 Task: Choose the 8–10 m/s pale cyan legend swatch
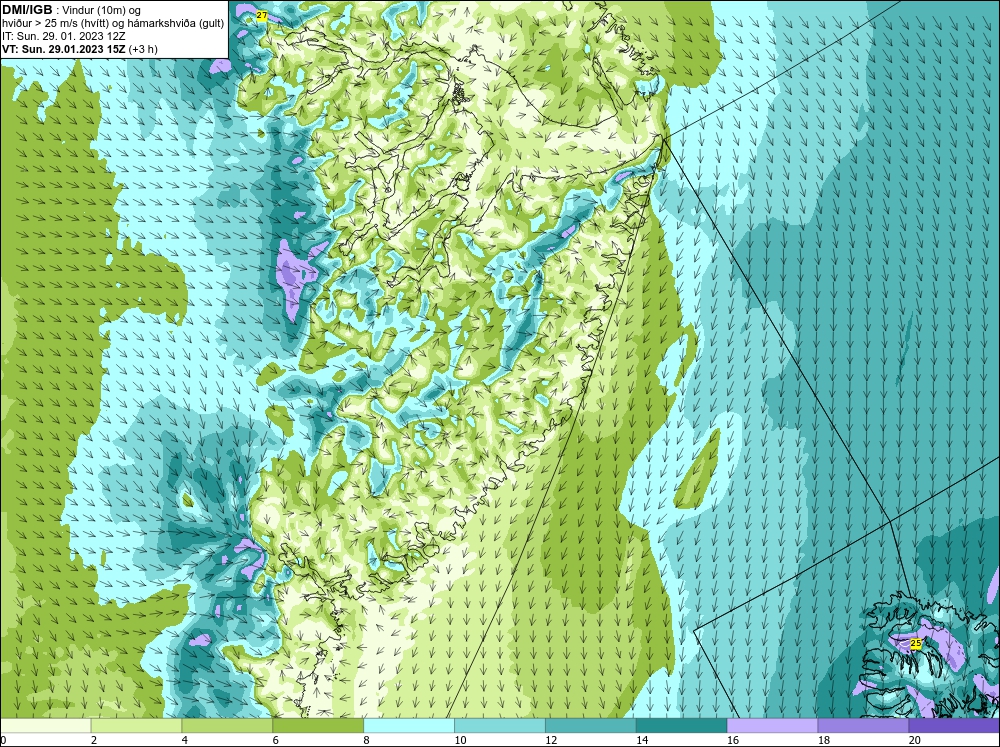coord(409,725)
